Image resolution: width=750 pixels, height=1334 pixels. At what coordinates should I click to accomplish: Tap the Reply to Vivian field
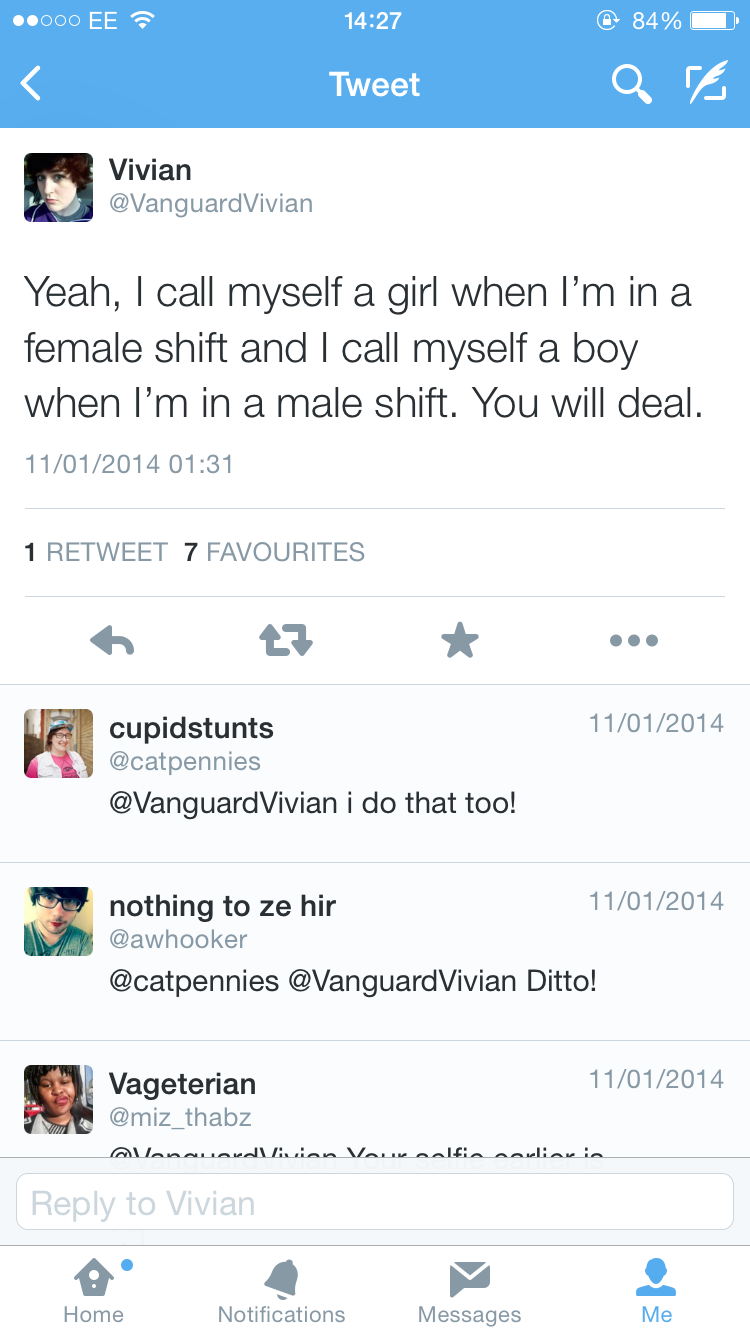click(375, 1202)
